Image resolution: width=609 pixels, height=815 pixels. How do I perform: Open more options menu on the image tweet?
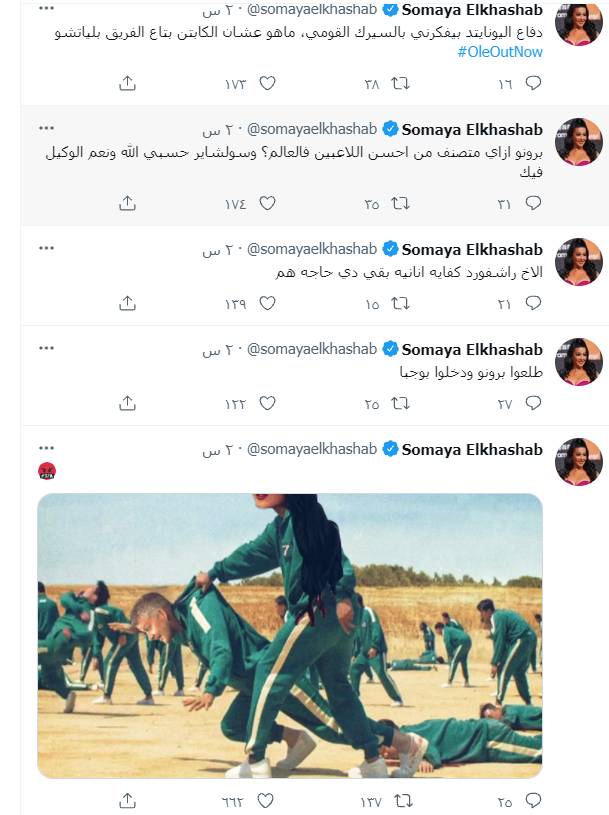click(46, 449)
